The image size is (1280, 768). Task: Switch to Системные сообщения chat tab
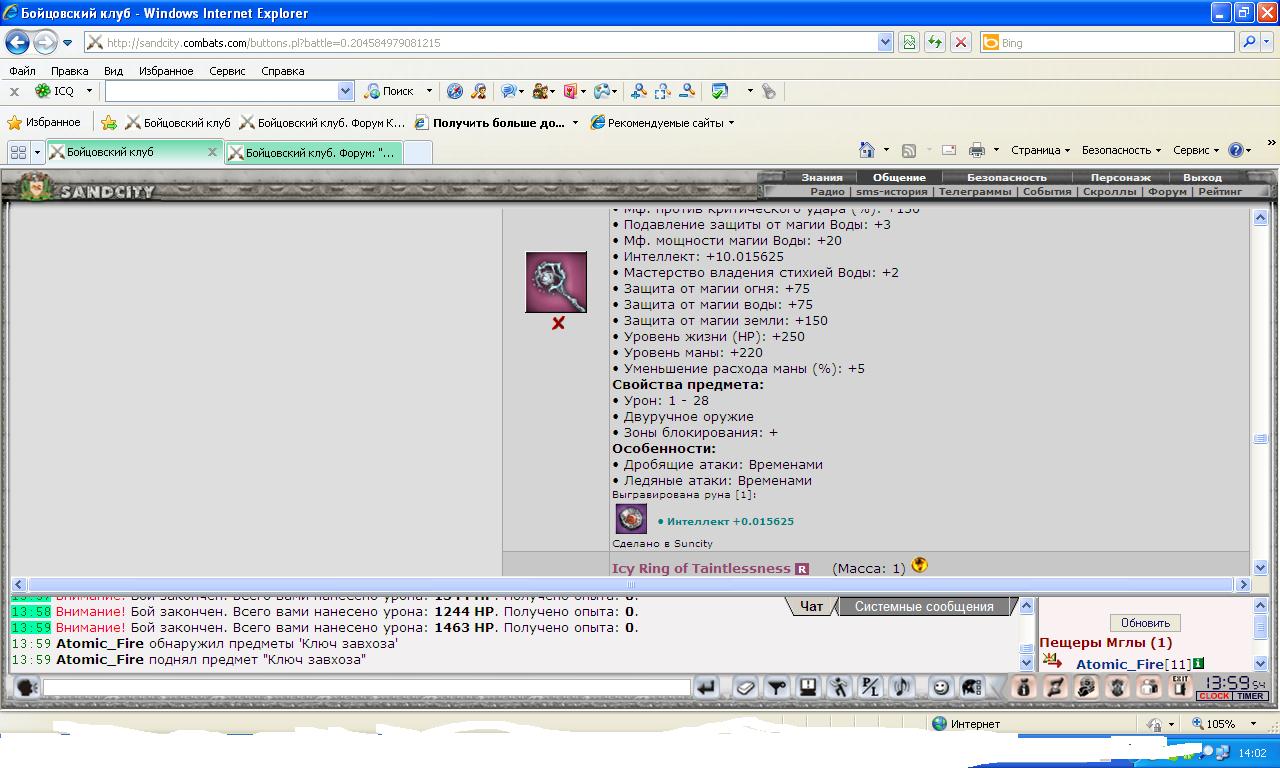(x=924, y=606)
